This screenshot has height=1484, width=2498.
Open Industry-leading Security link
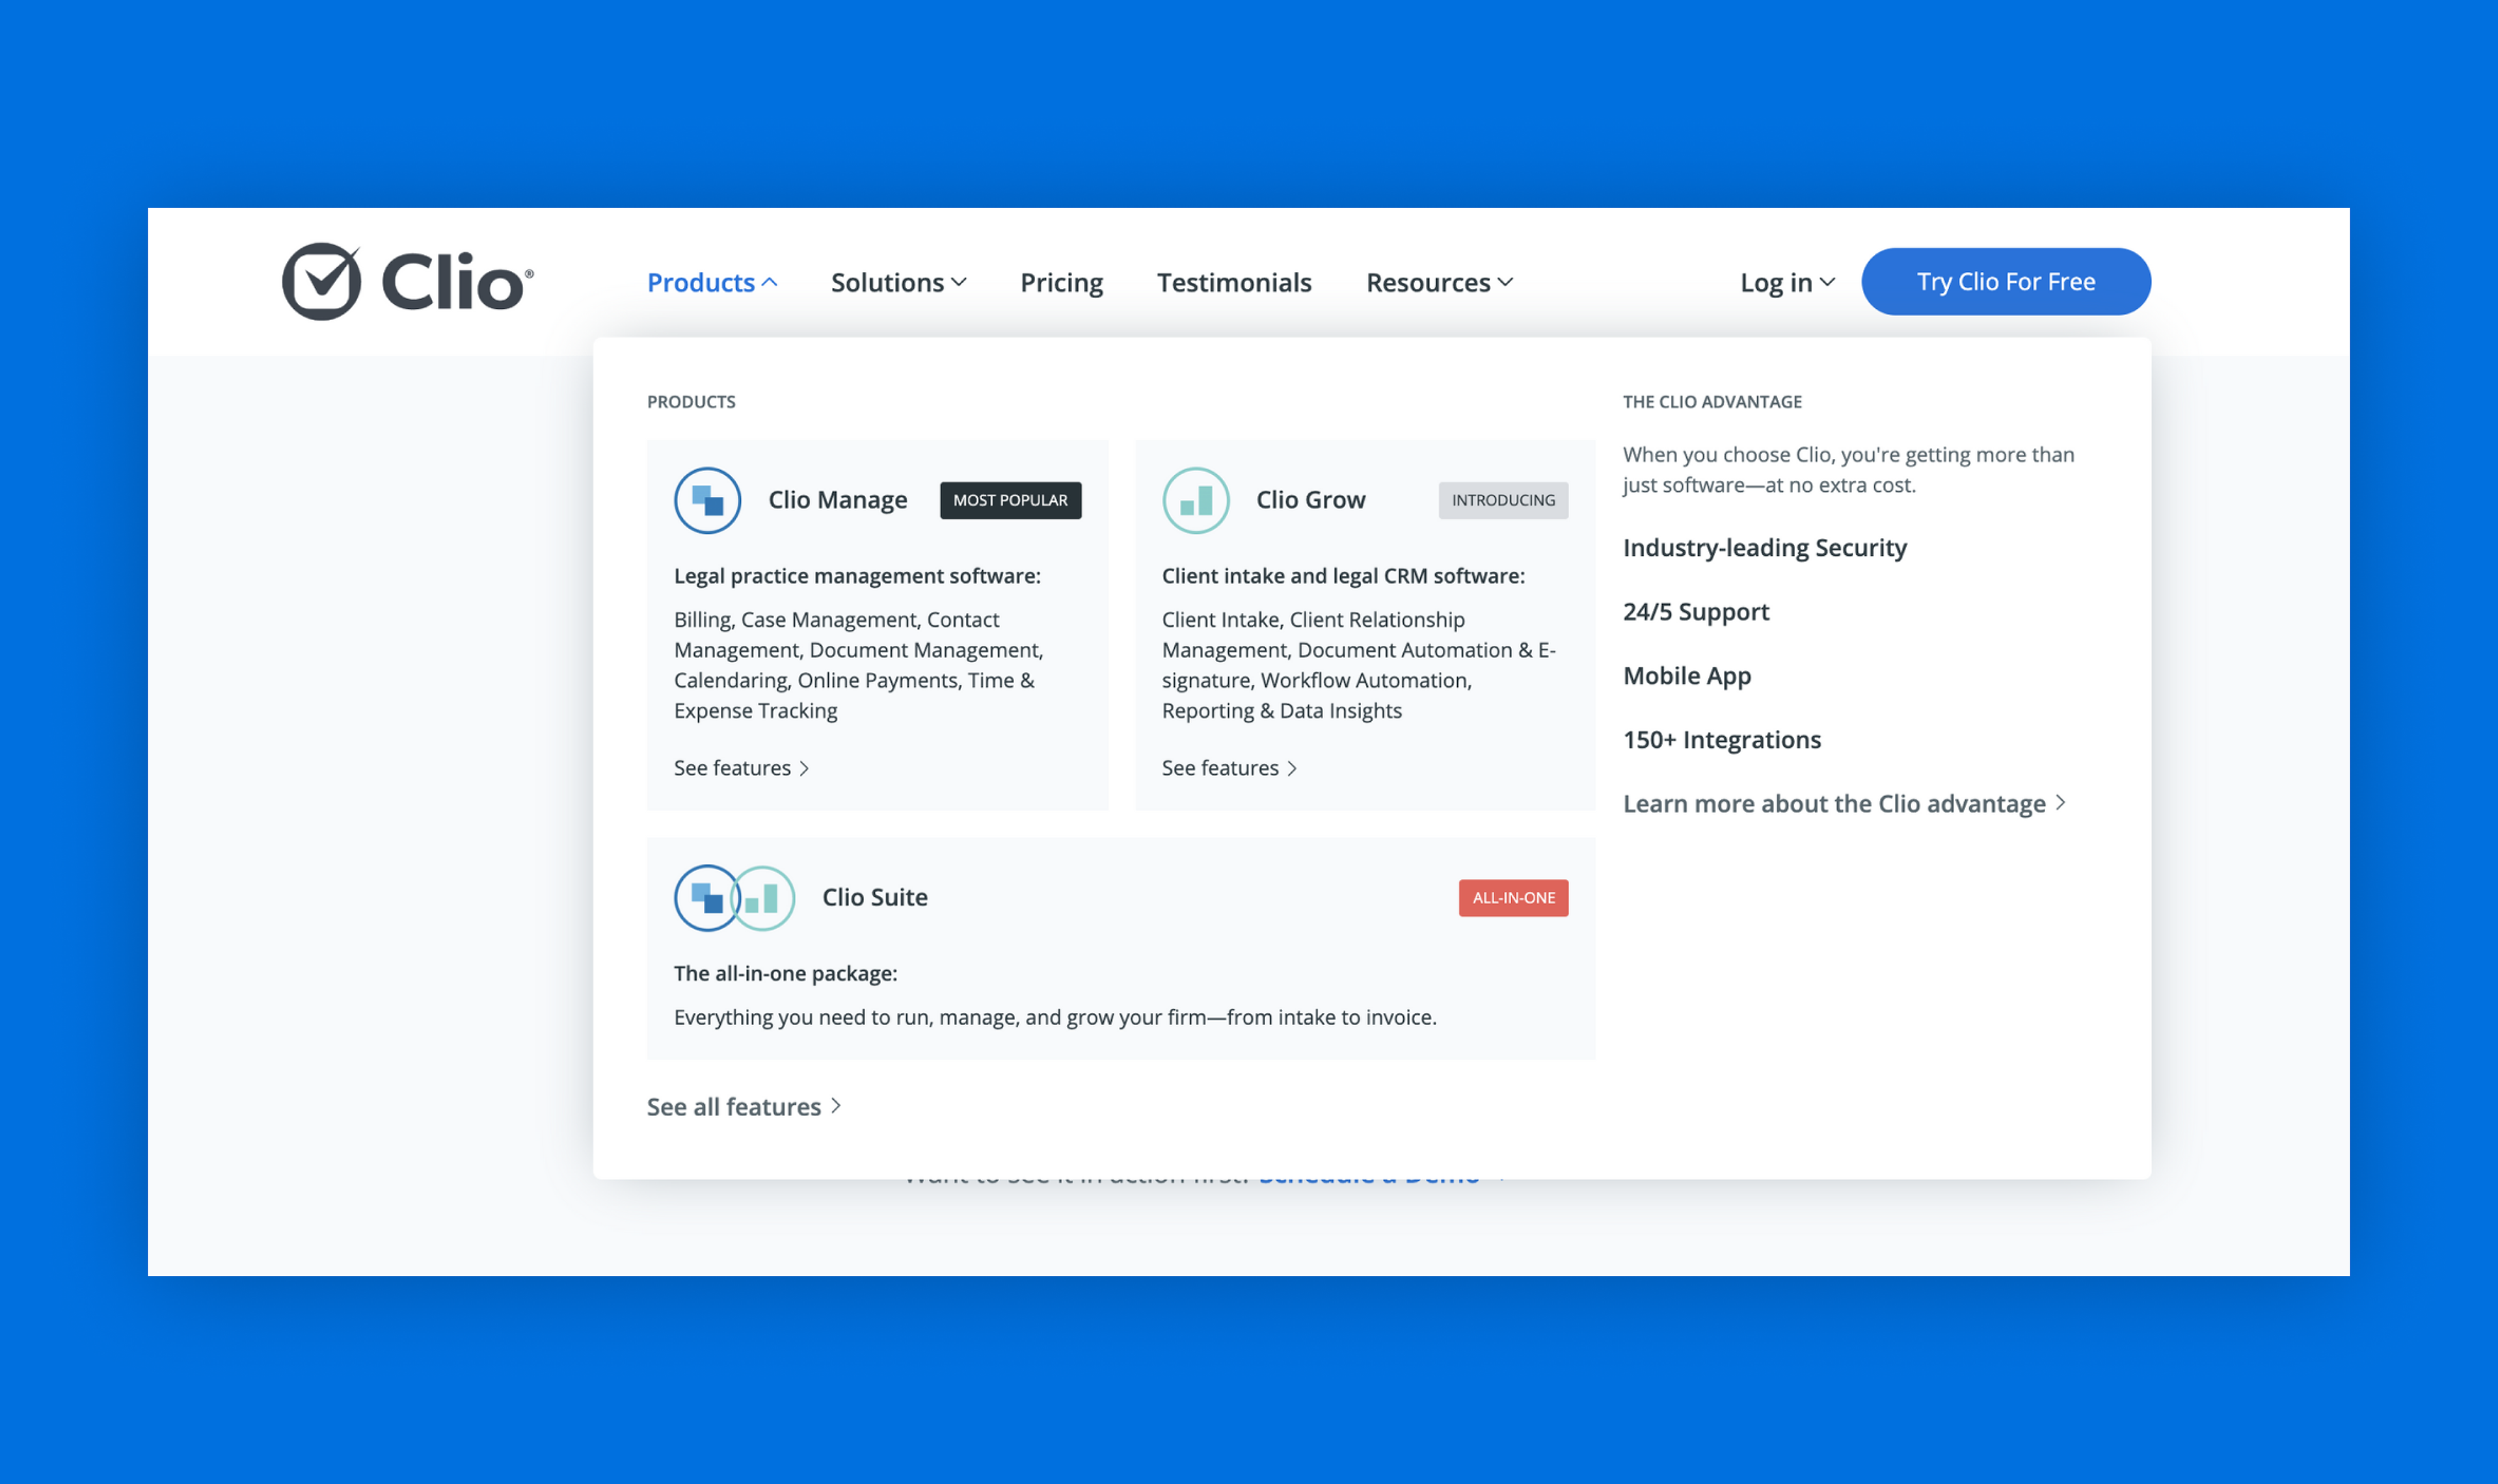coord(1764,548)
